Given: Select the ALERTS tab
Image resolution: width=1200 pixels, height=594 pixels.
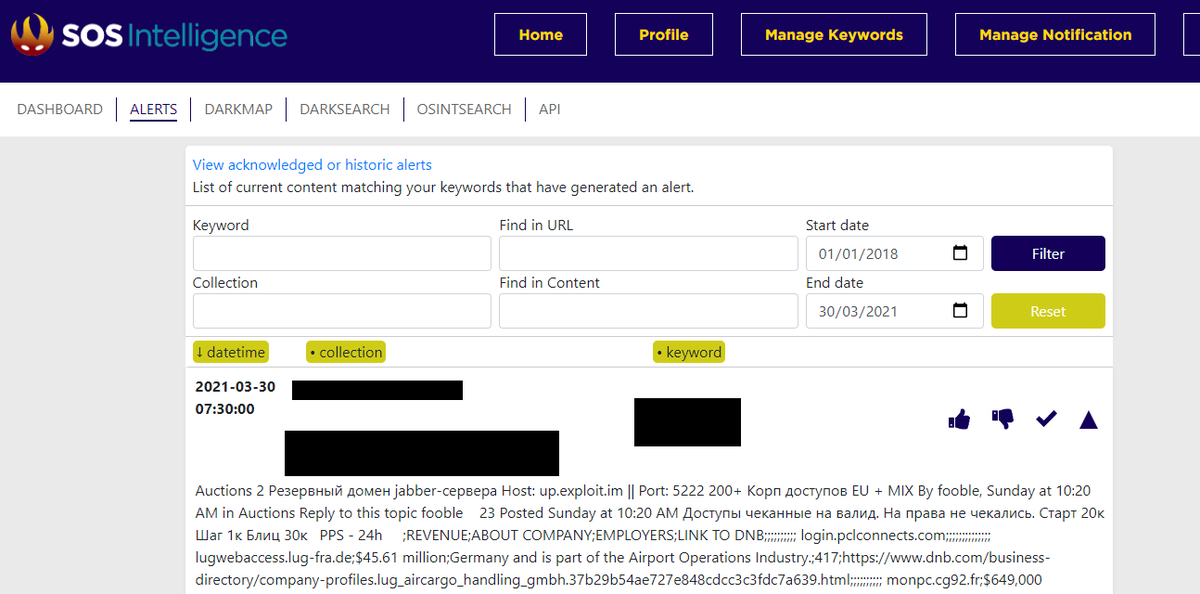Looking at the screenshot, I should (x=153, y=109).
